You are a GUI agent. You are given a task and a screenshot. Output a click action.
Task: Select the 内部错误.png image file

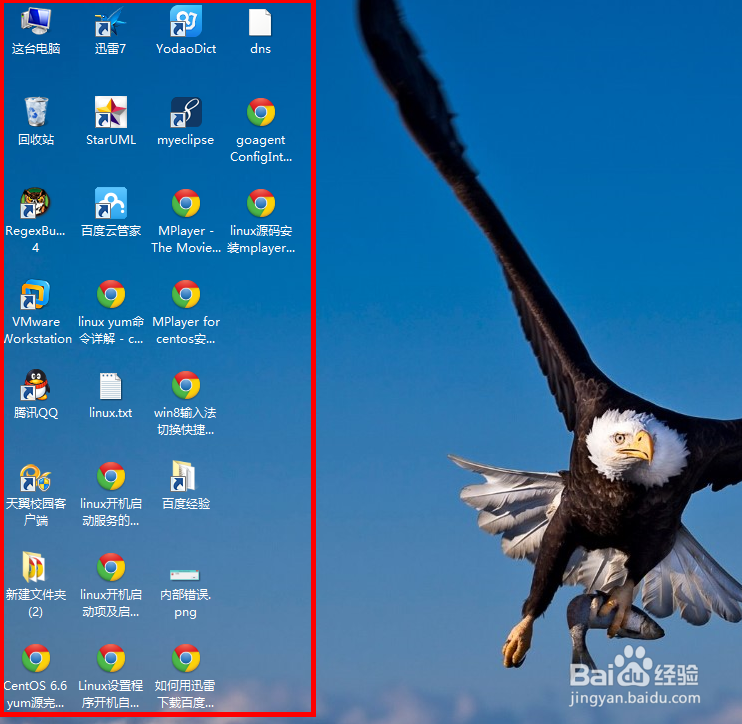pos(185,575)
